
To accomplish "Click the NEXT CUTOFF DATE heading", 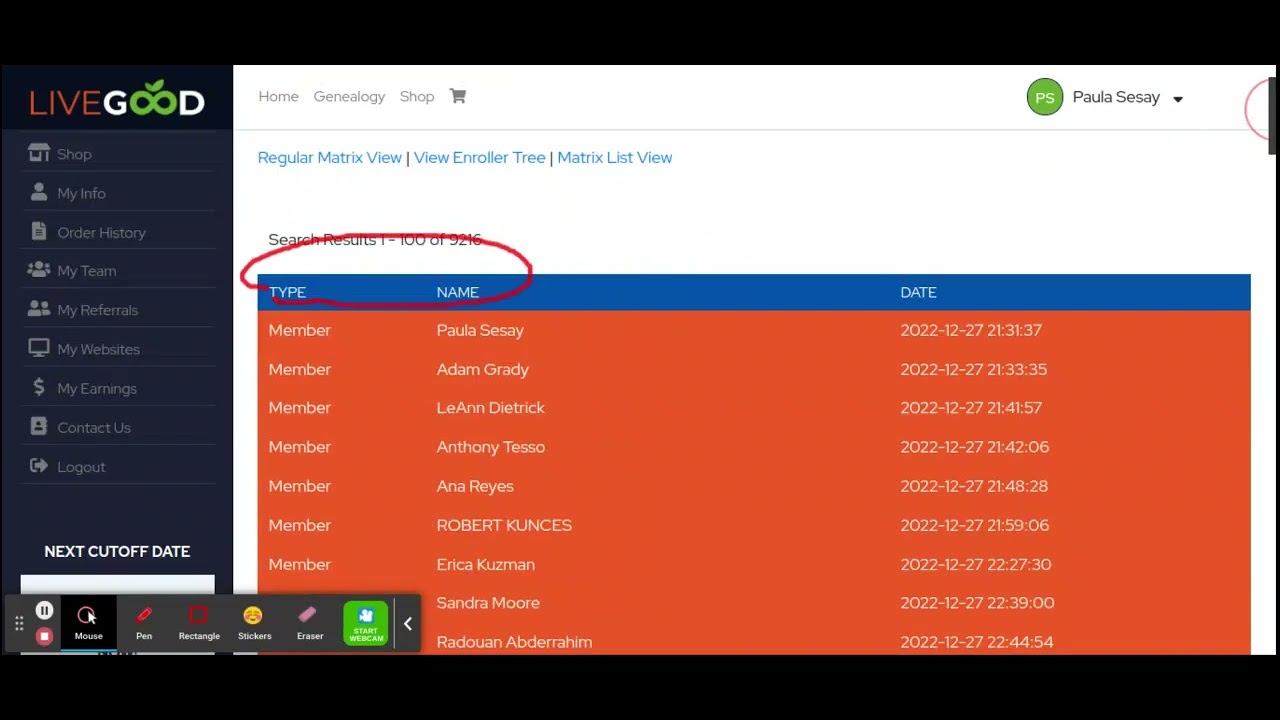I will point(117,551).
